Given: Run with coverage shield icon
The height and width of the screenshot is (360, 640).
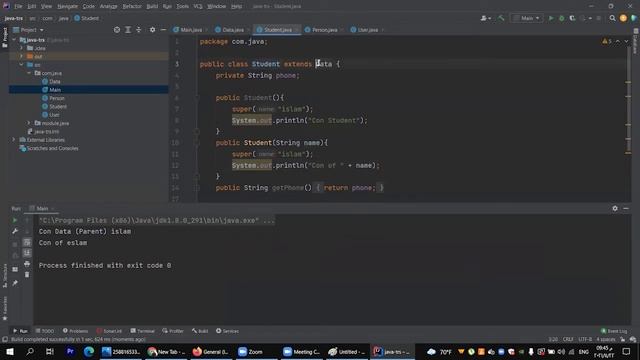Looking at the screenshot, I should pyautogui.click(x=572, y=18).
